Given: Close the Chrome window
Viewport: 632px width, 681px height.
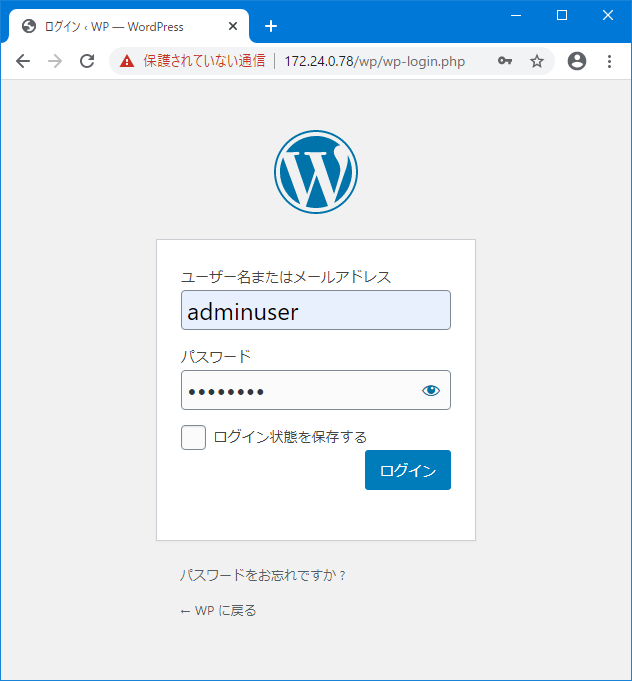Looking at the screenshot, I should coord(608,15).
